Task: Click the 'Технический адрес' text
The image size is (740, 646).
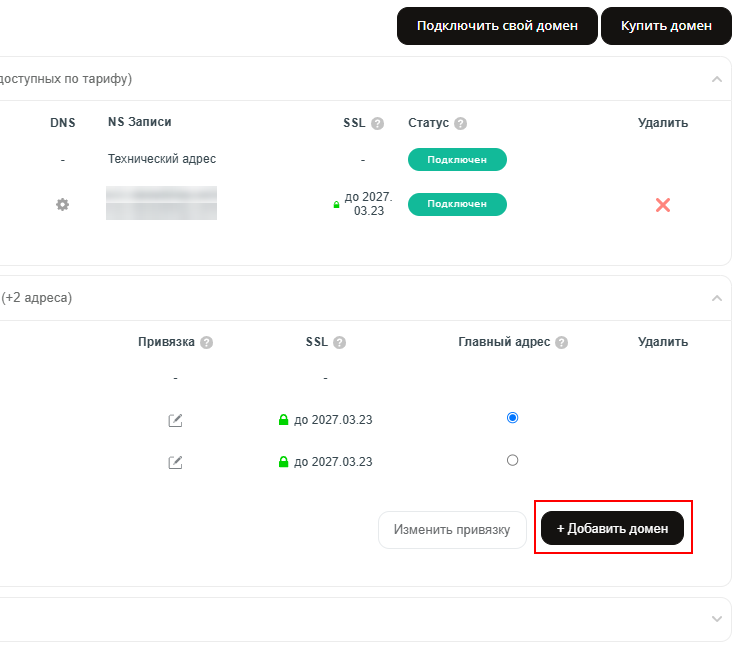Action: [x=162, y=159]
